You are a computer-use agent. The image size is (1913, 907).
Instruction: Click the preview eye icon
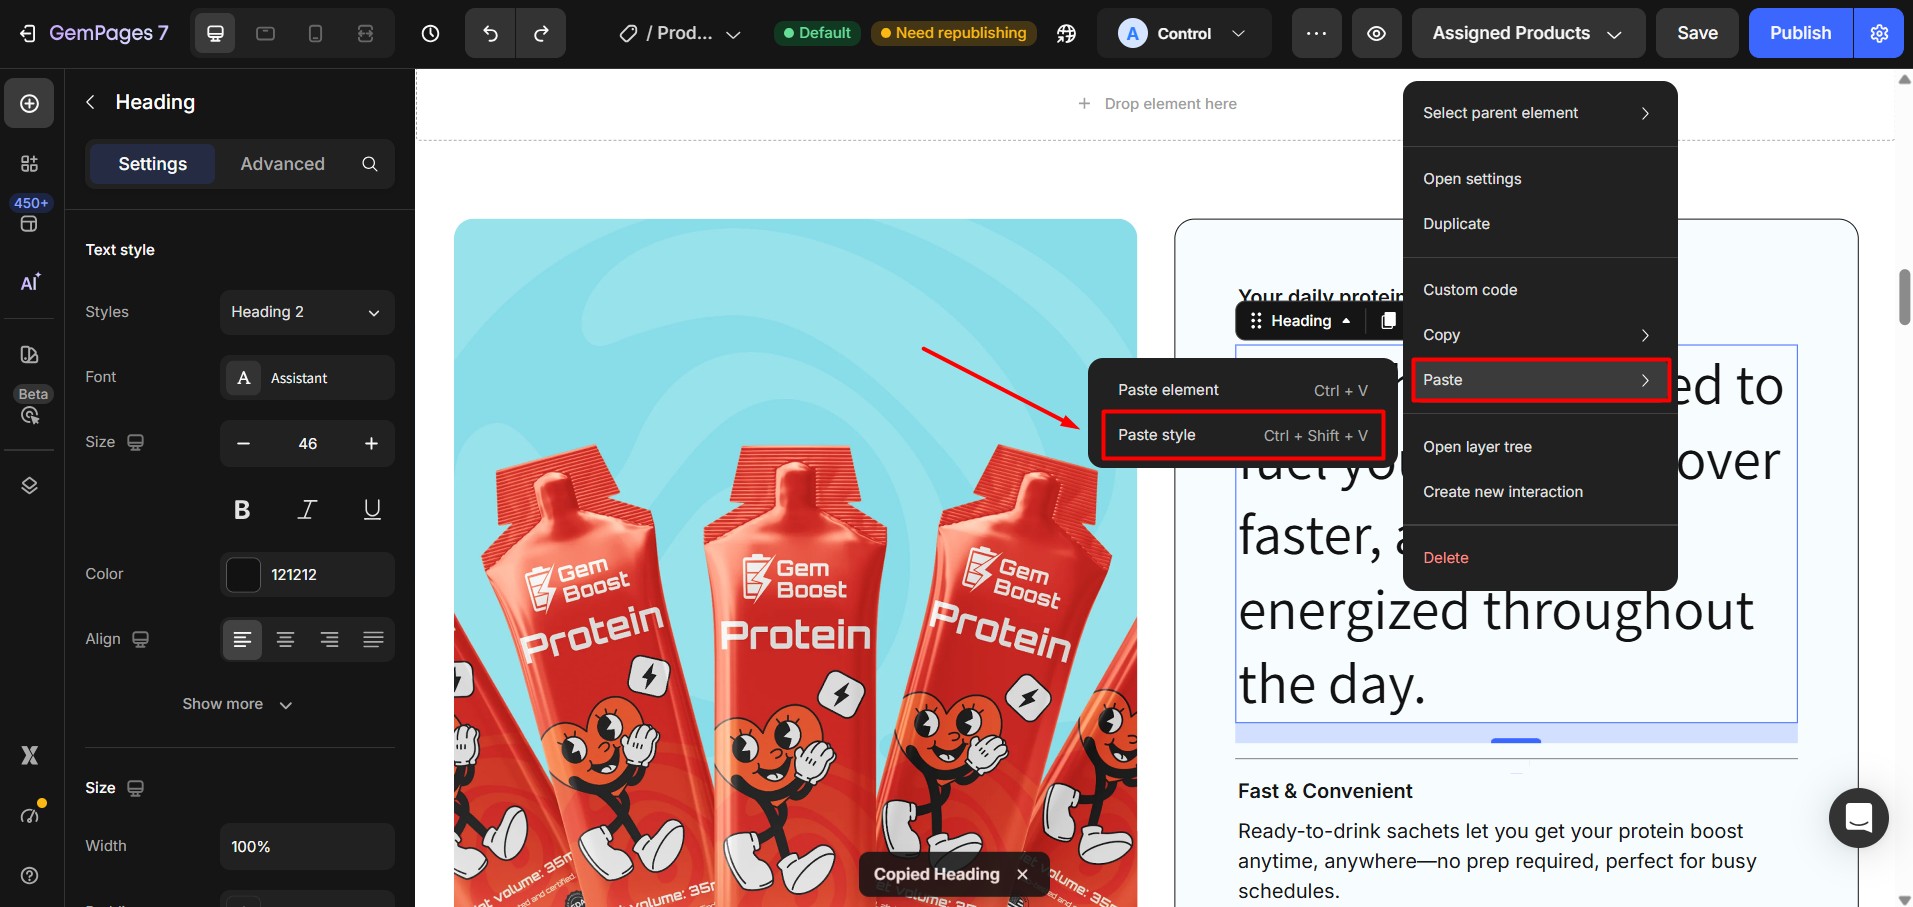pyautogui.click(x=1377, y=34)
